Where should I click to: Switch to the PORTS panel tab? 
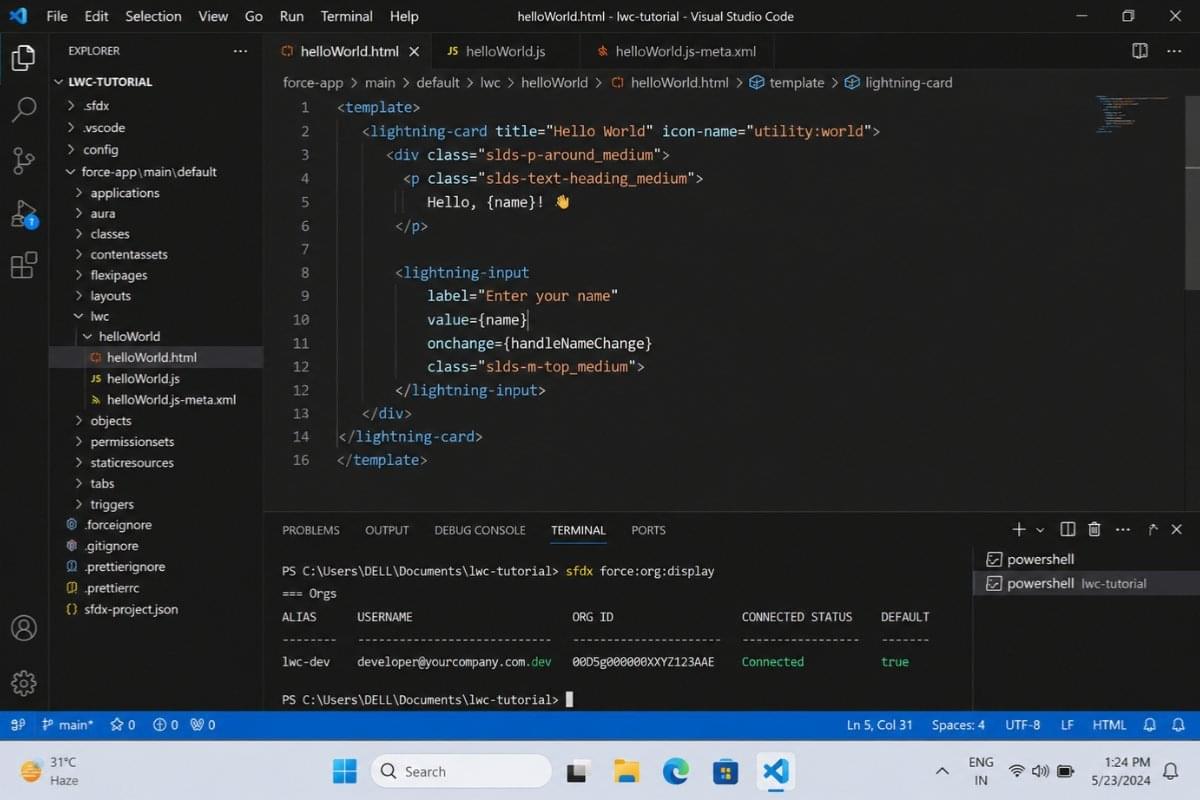pos(648,530)
